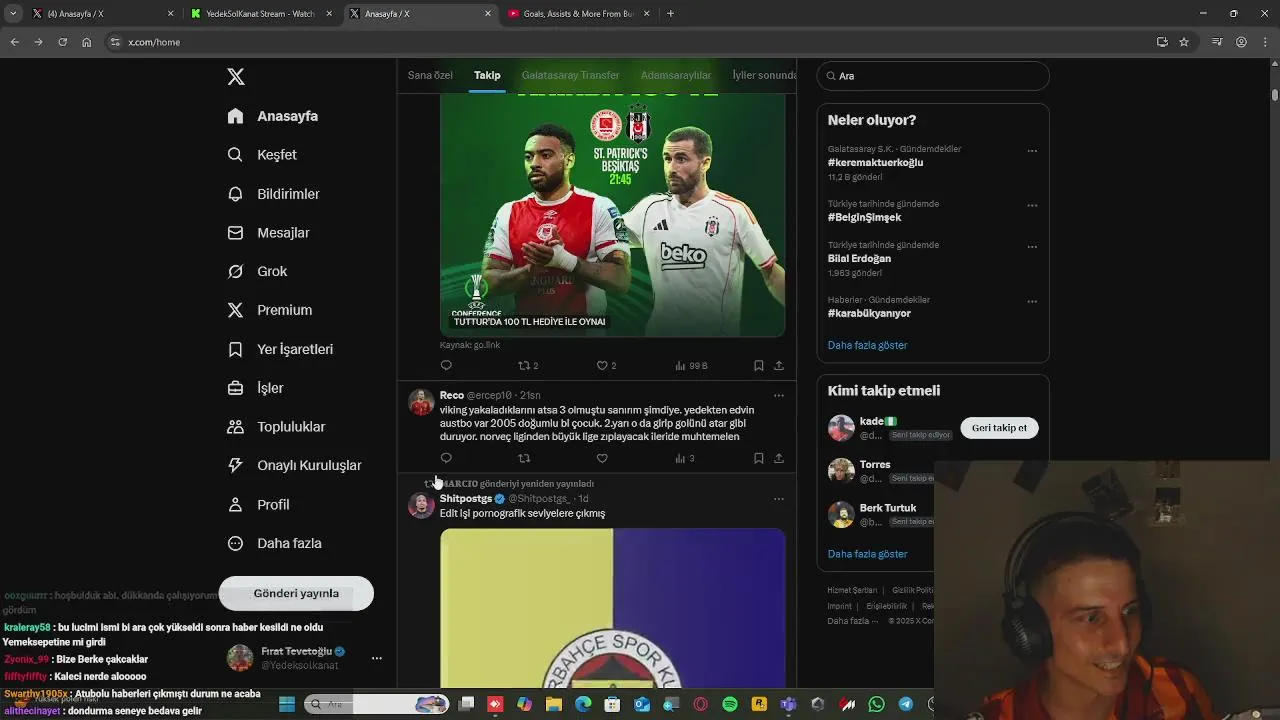Reply to the St. Patrick's Beşiktaş post
1280x720 pixels.
pyautogui.click(x=446, y=366)
